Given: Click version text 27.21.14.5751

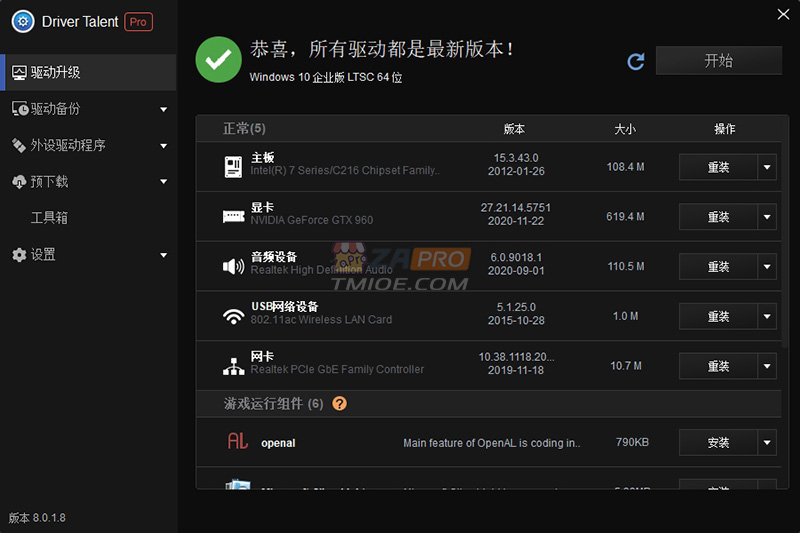Looking at the screenshot, I should point(515,208).
